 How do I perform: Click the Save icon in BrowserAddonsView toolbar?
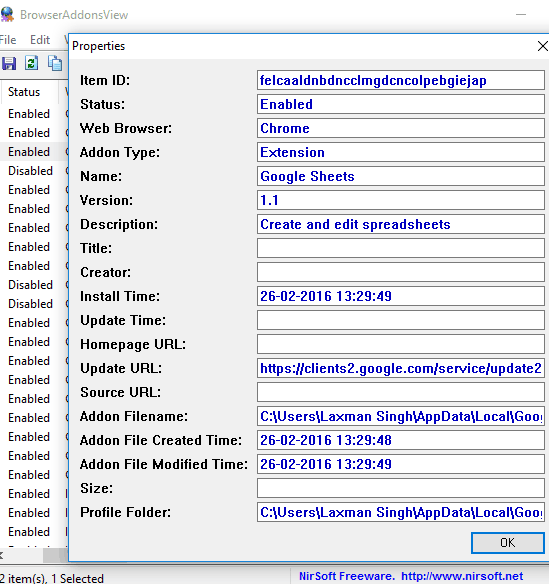click(9, 63)
